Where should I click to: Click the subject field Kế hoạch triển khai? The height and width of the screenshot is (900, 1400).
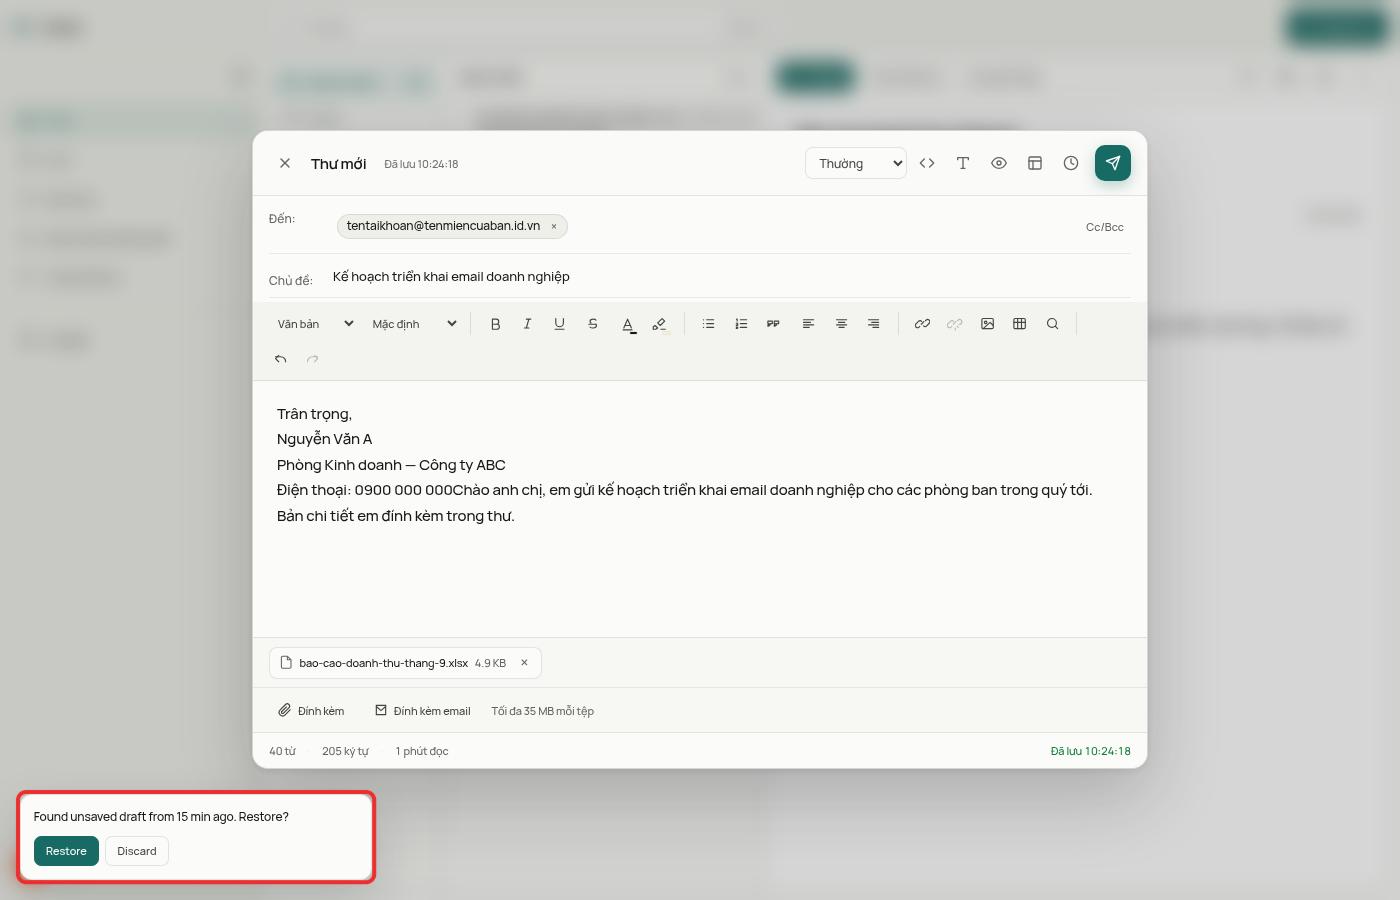(x=731, y=277)
